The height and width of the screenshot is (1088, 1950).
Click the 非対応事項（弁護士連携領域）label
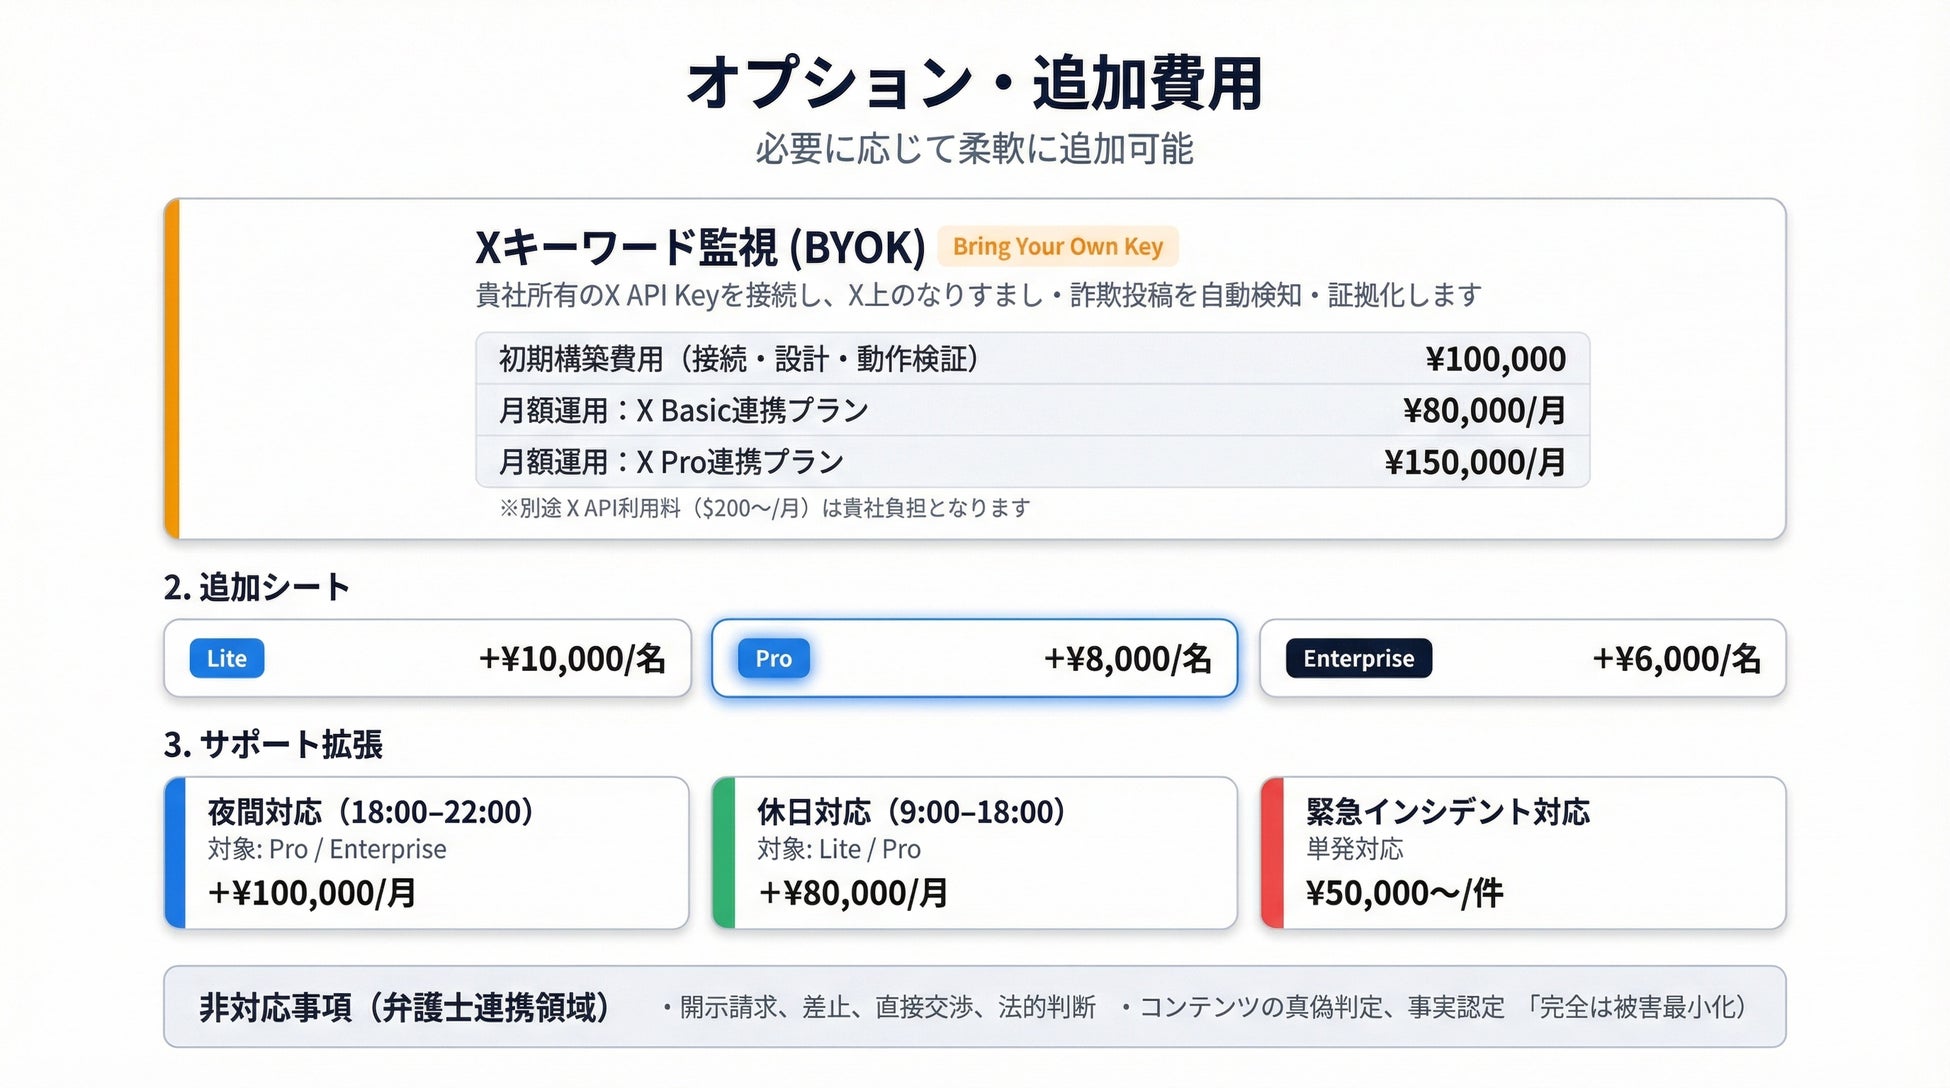tap(405, 1007)
